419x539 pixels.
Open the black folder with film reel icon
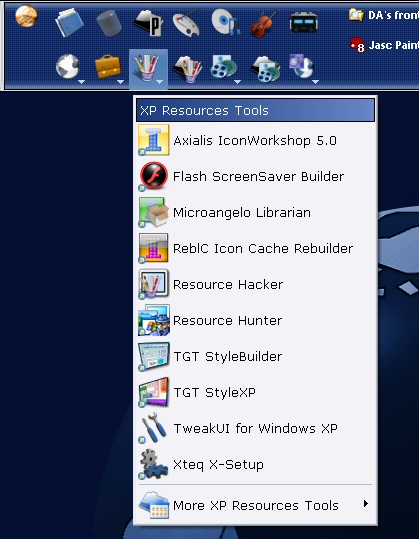266,69
